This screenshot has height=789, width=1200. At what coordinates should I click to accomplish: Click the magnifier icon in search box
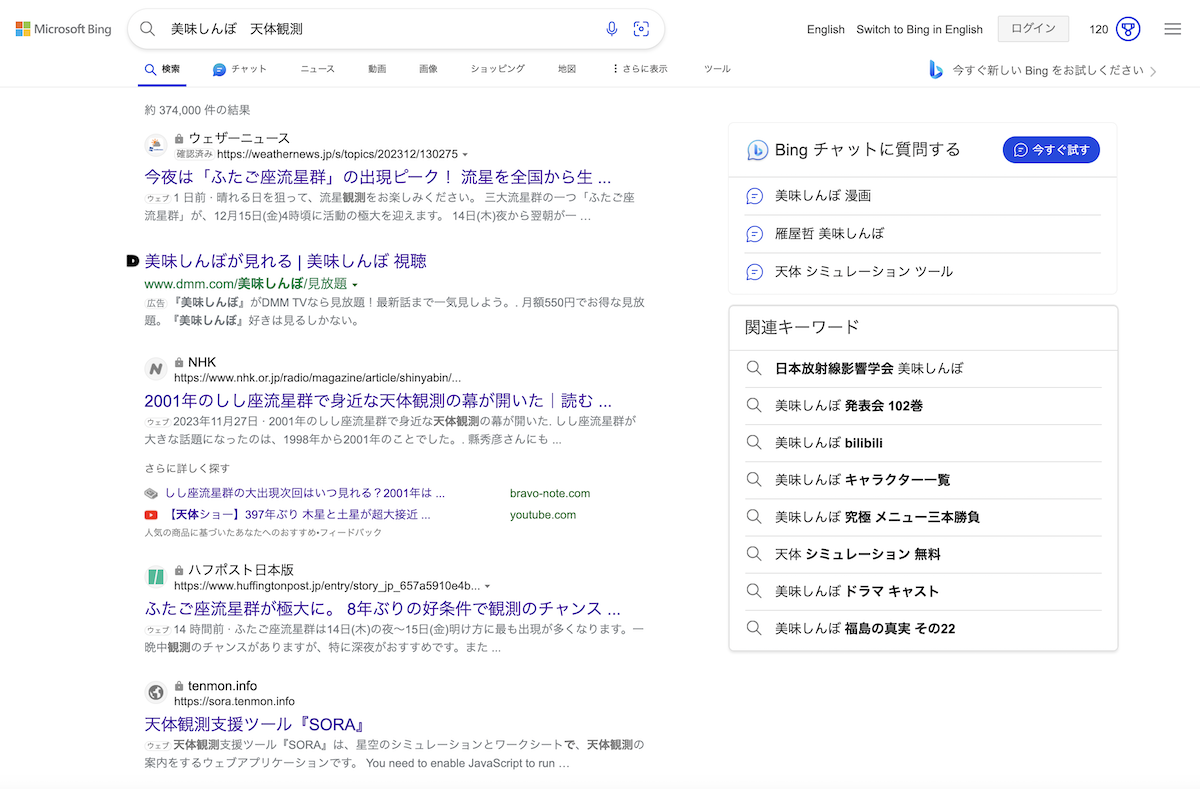click(x=148, y=29)
